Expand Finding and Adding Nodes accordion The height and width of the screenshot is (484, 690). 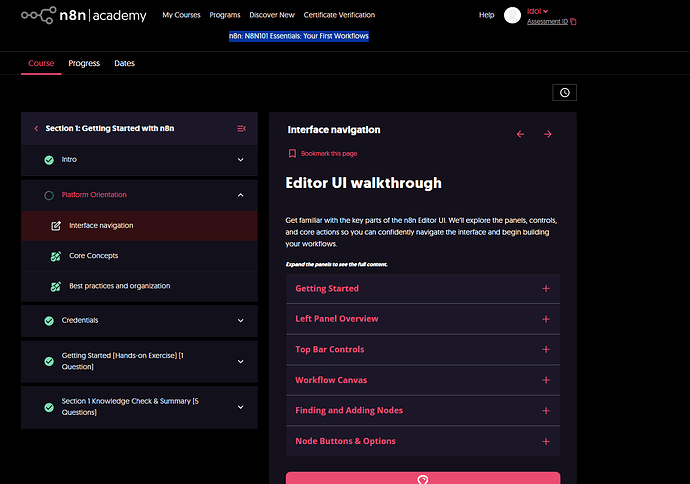pyautogui.click(x=423, y=411)
